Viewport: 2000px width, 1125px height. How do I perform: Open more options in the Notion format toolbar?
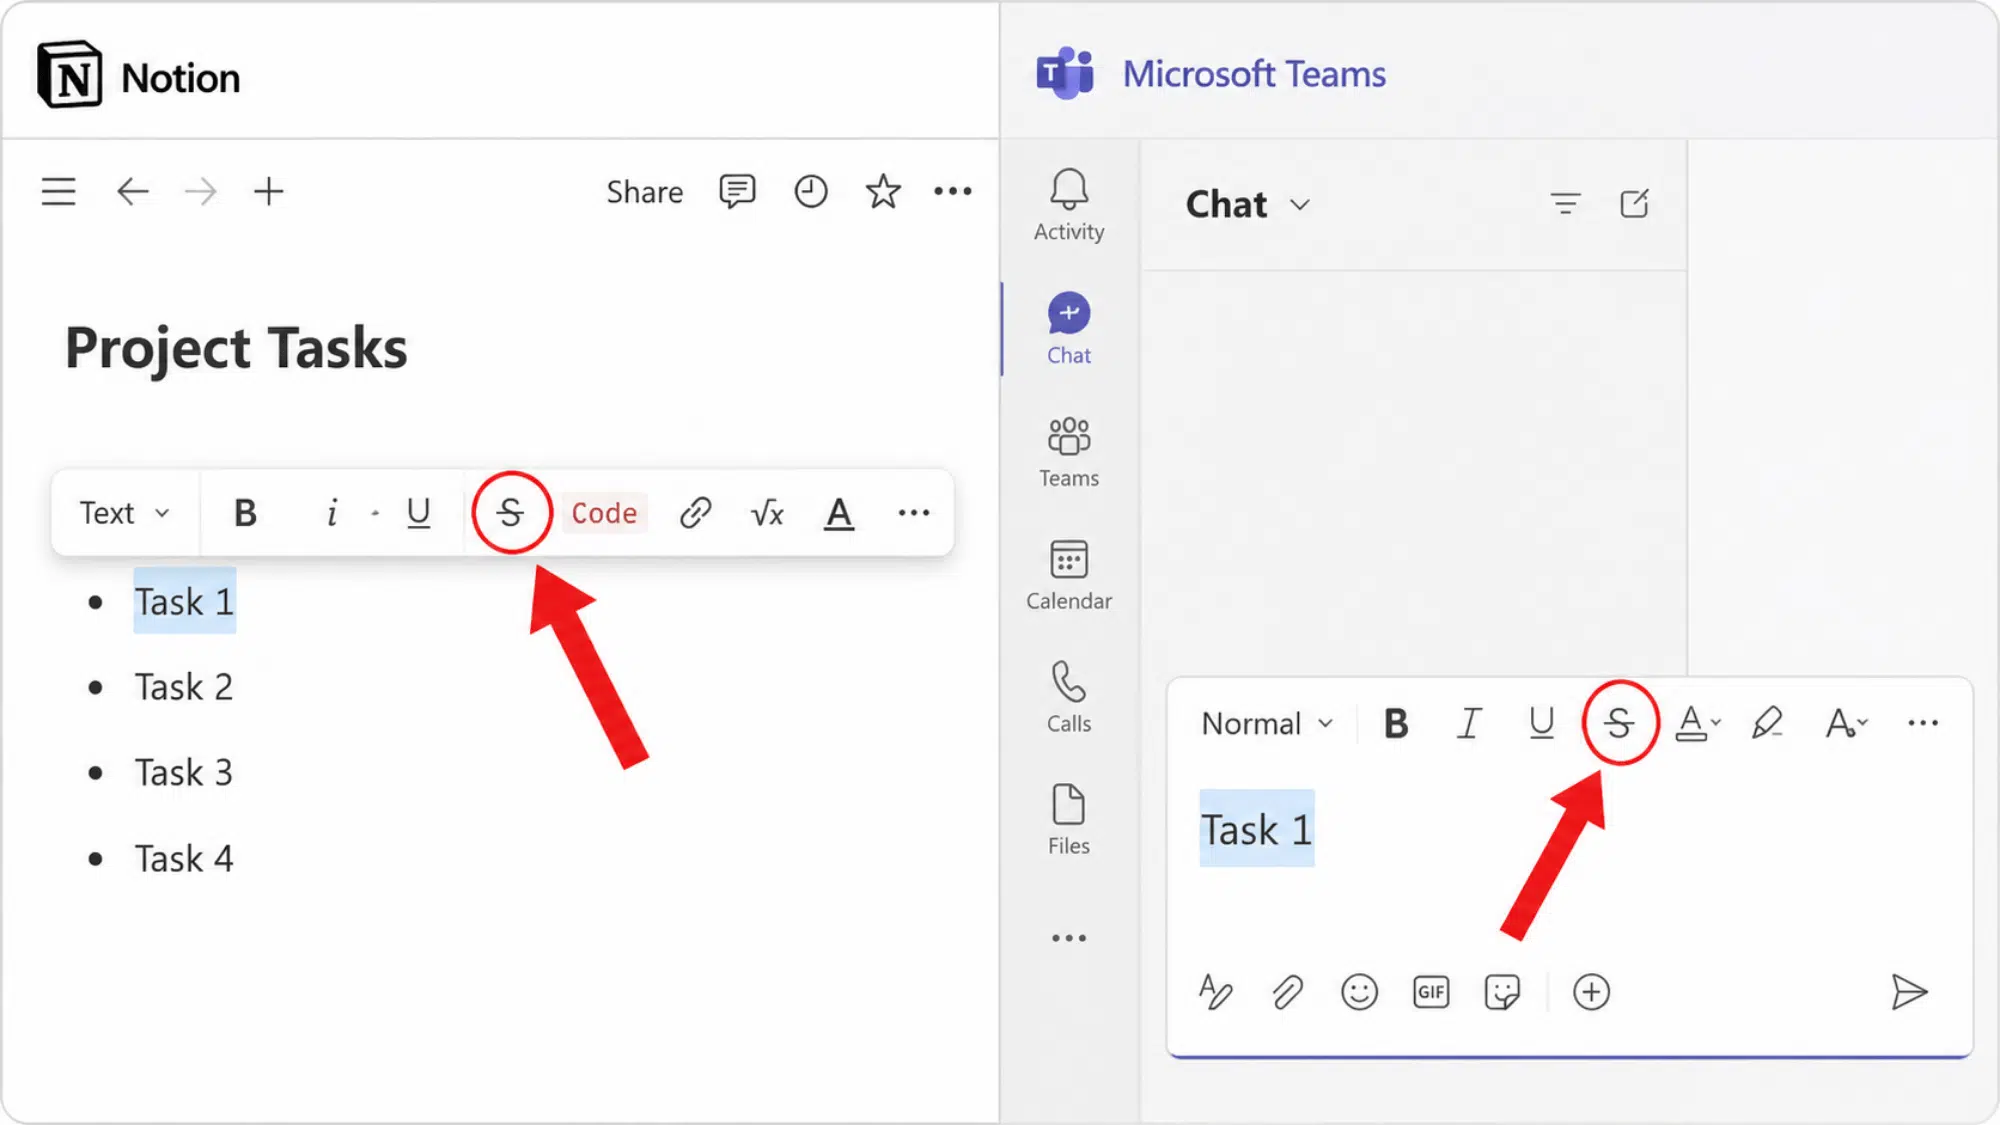tap(914, 513)
